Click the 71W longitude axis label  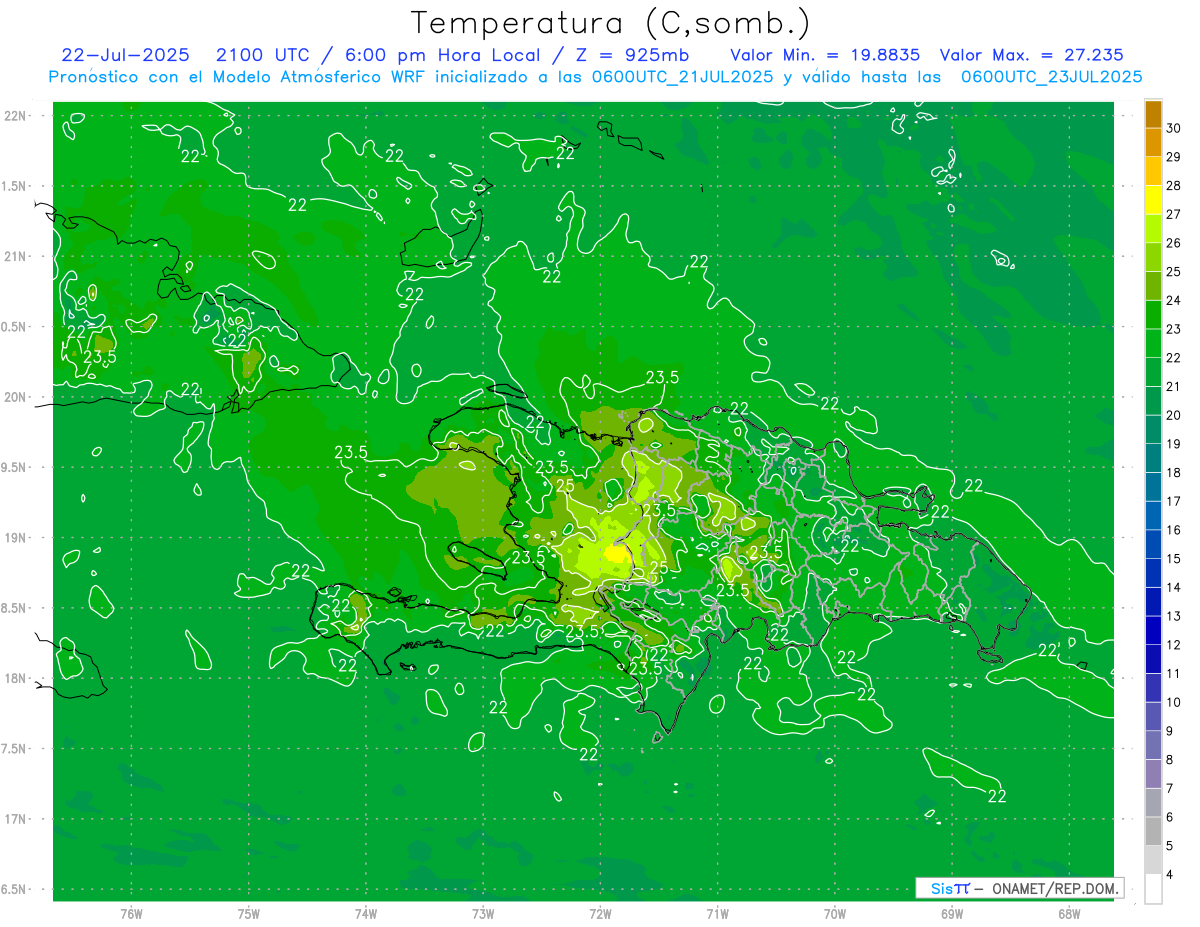point(717,914)
